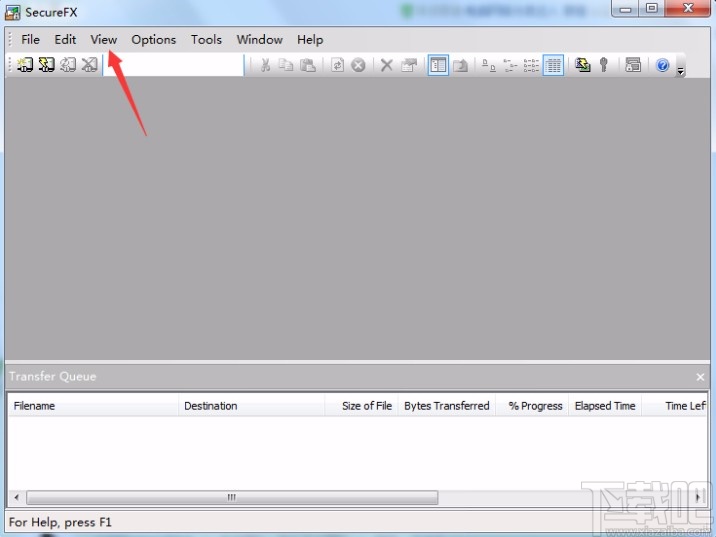716x537 pixels.
Task: Click the Reconnect toolbar icon
Action: click(68, 65)
